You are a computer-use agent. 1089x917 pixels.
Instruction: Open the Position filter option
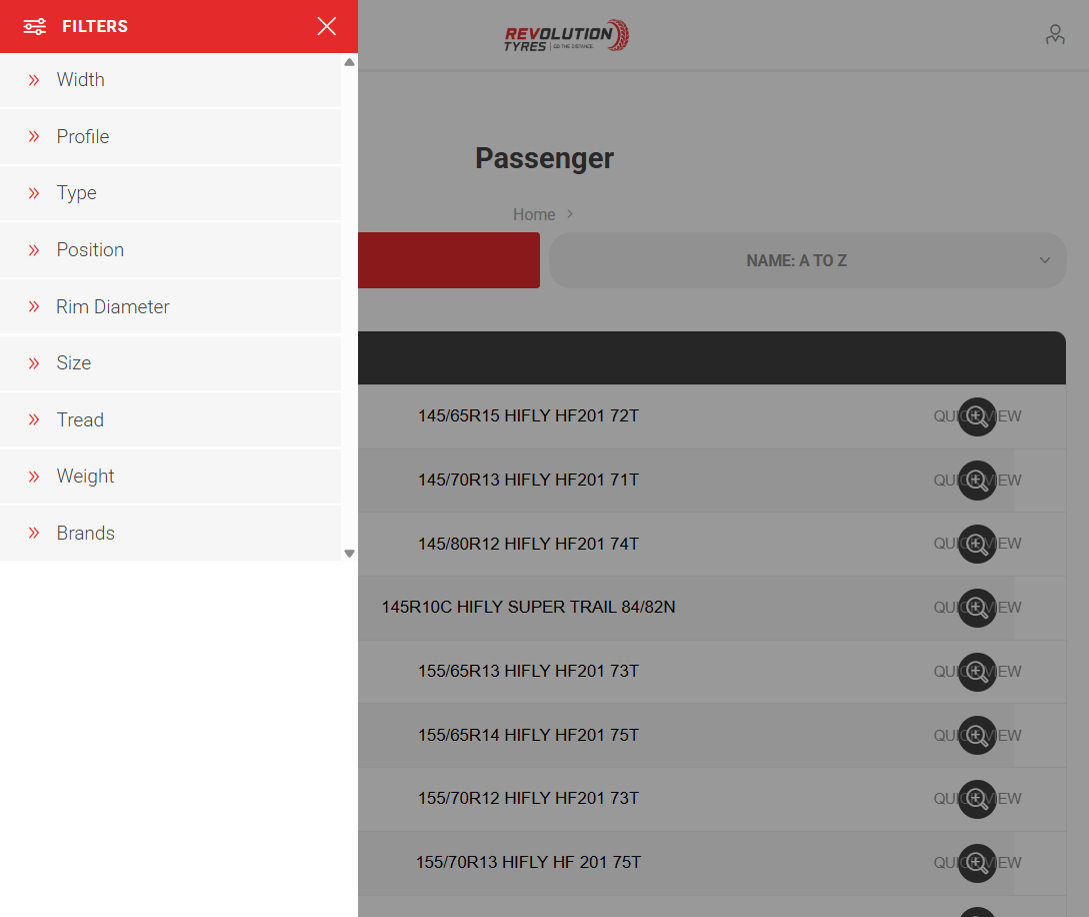click(170, 250)
